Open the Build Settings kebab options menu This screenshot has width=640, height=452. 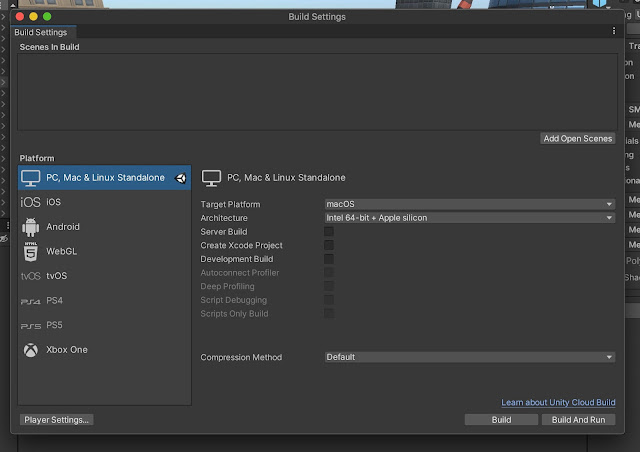(614, 31)
